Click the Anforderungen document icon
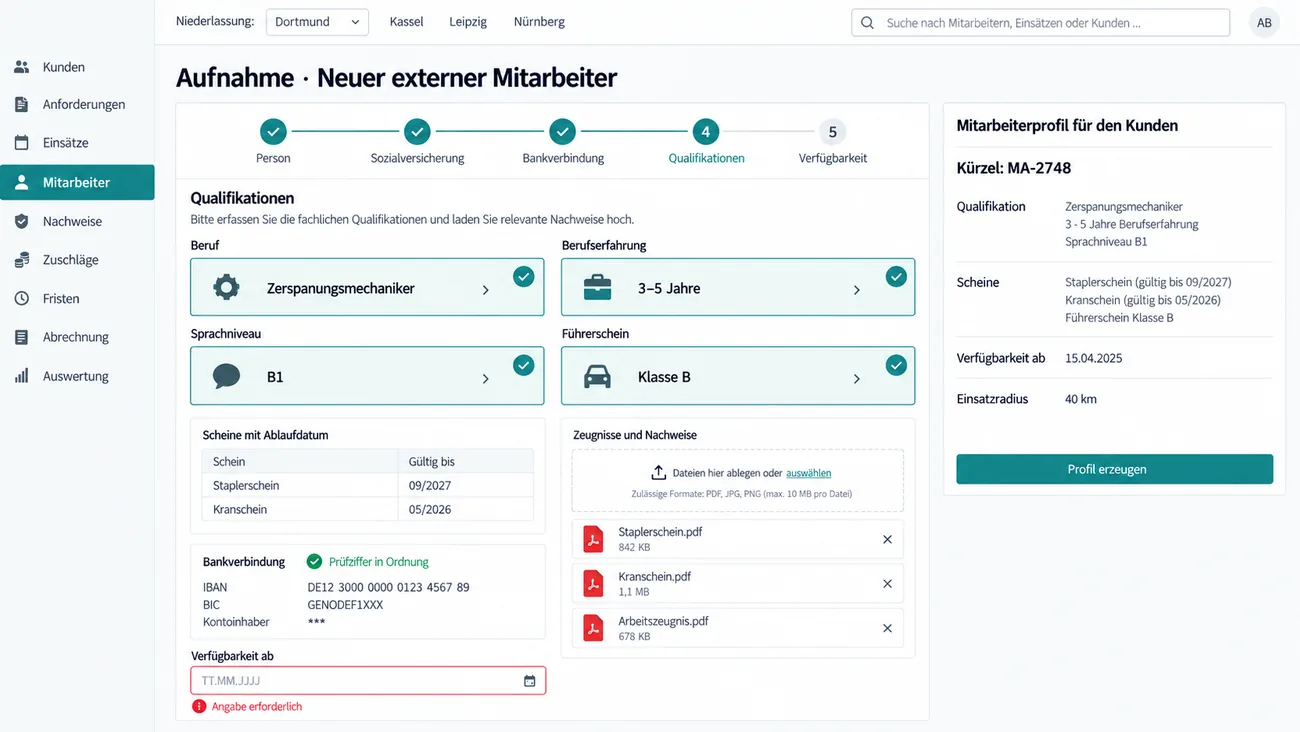This screenshot has width=1300, height=732. [x=21, y=104]
